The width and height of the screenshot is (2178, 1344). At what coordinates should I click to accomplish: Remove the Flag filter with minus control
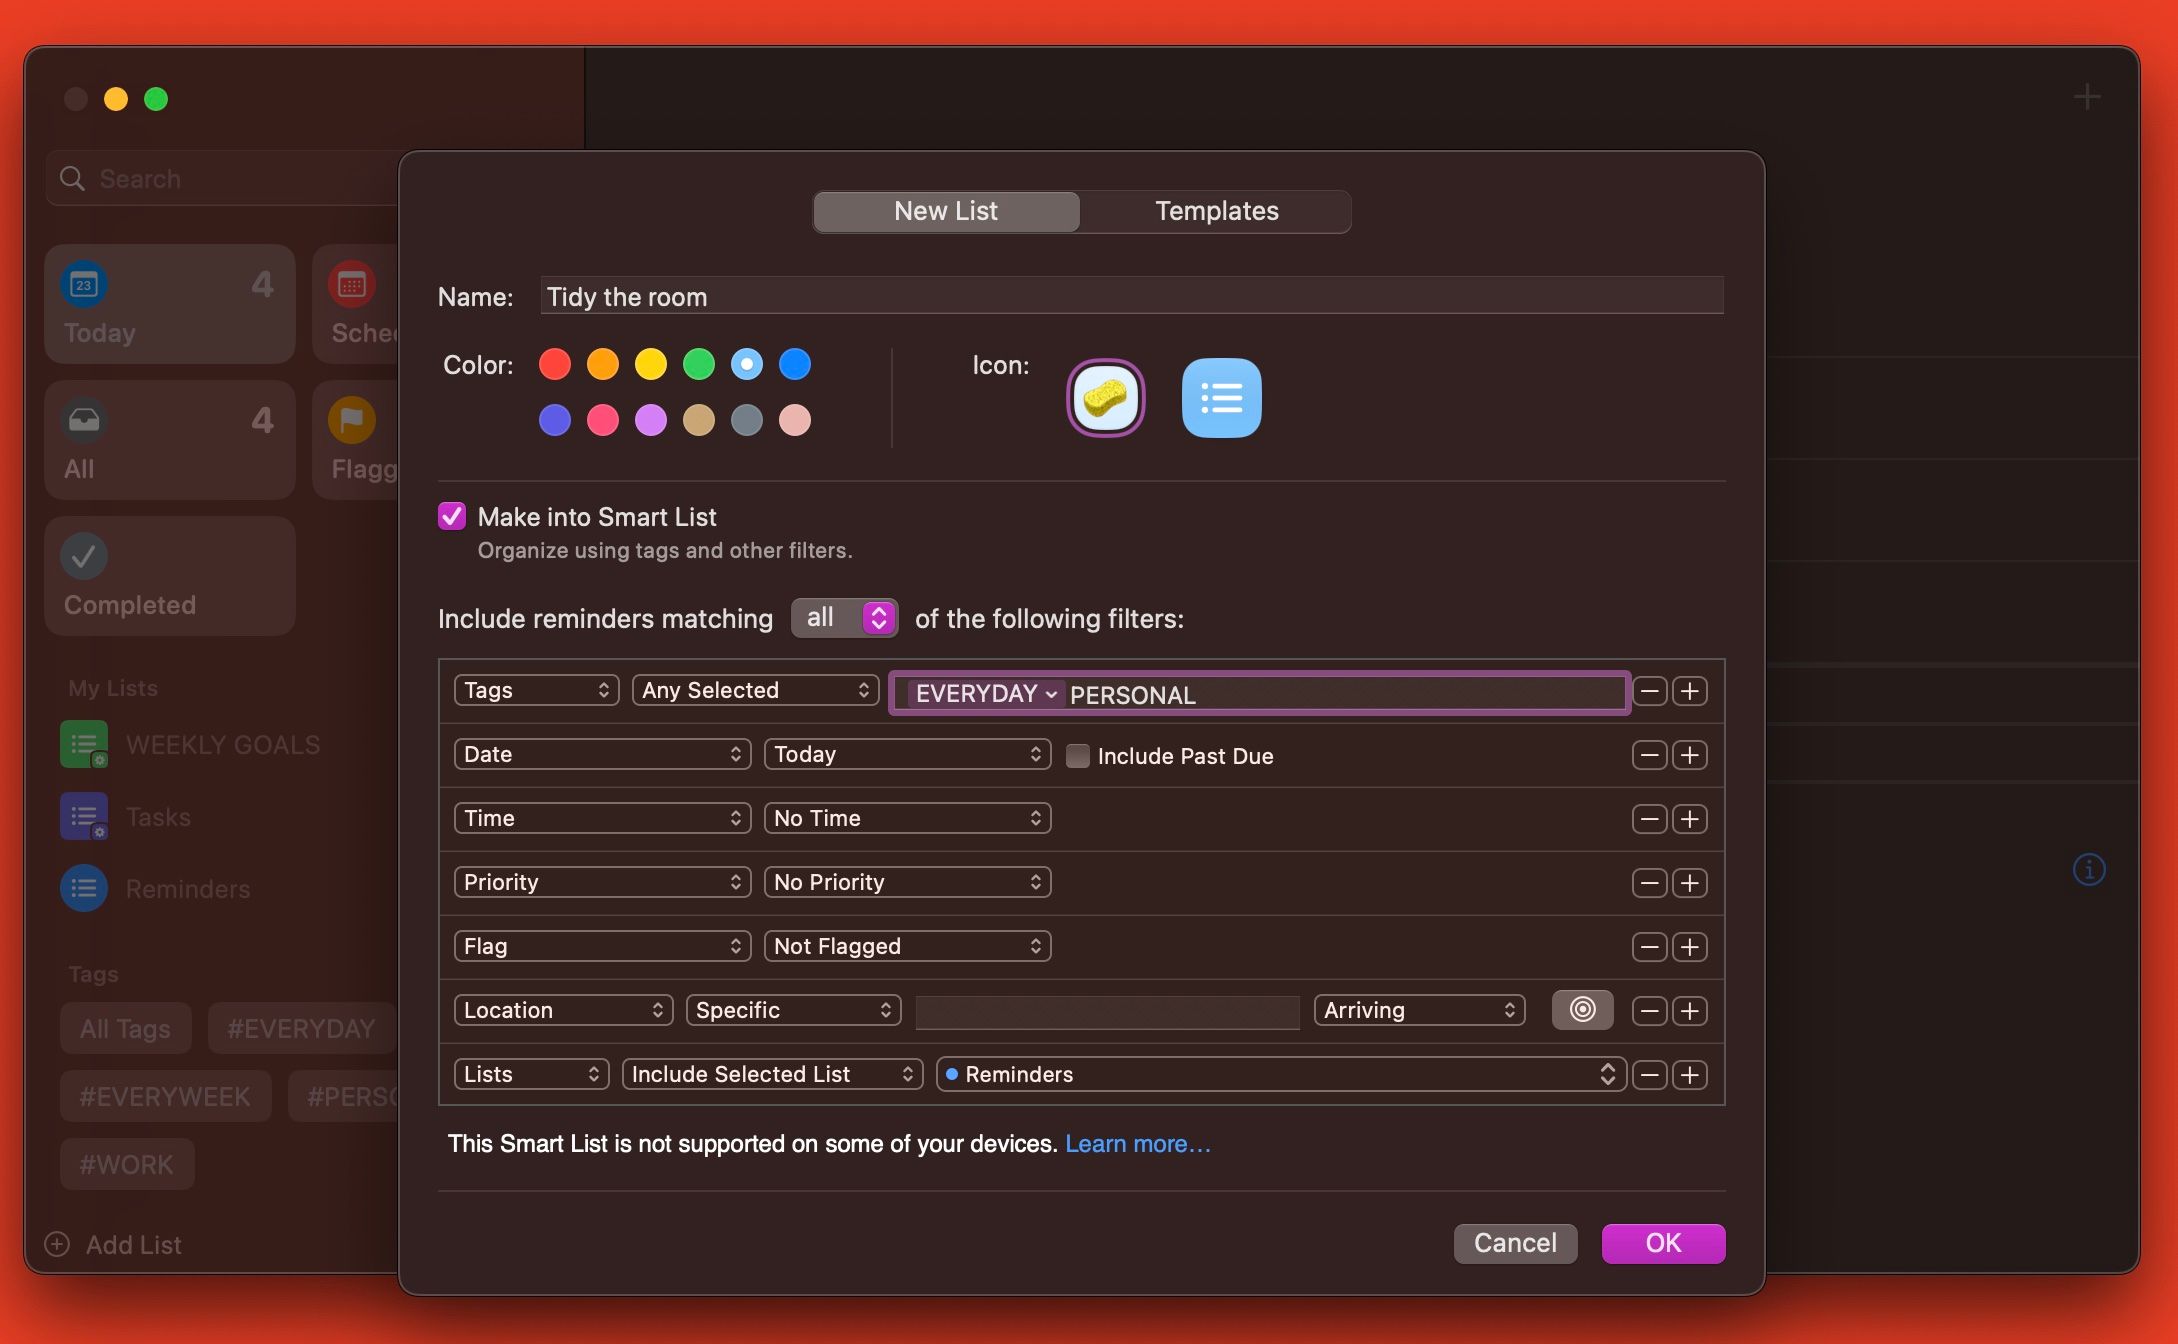(x=1649, y=946)
